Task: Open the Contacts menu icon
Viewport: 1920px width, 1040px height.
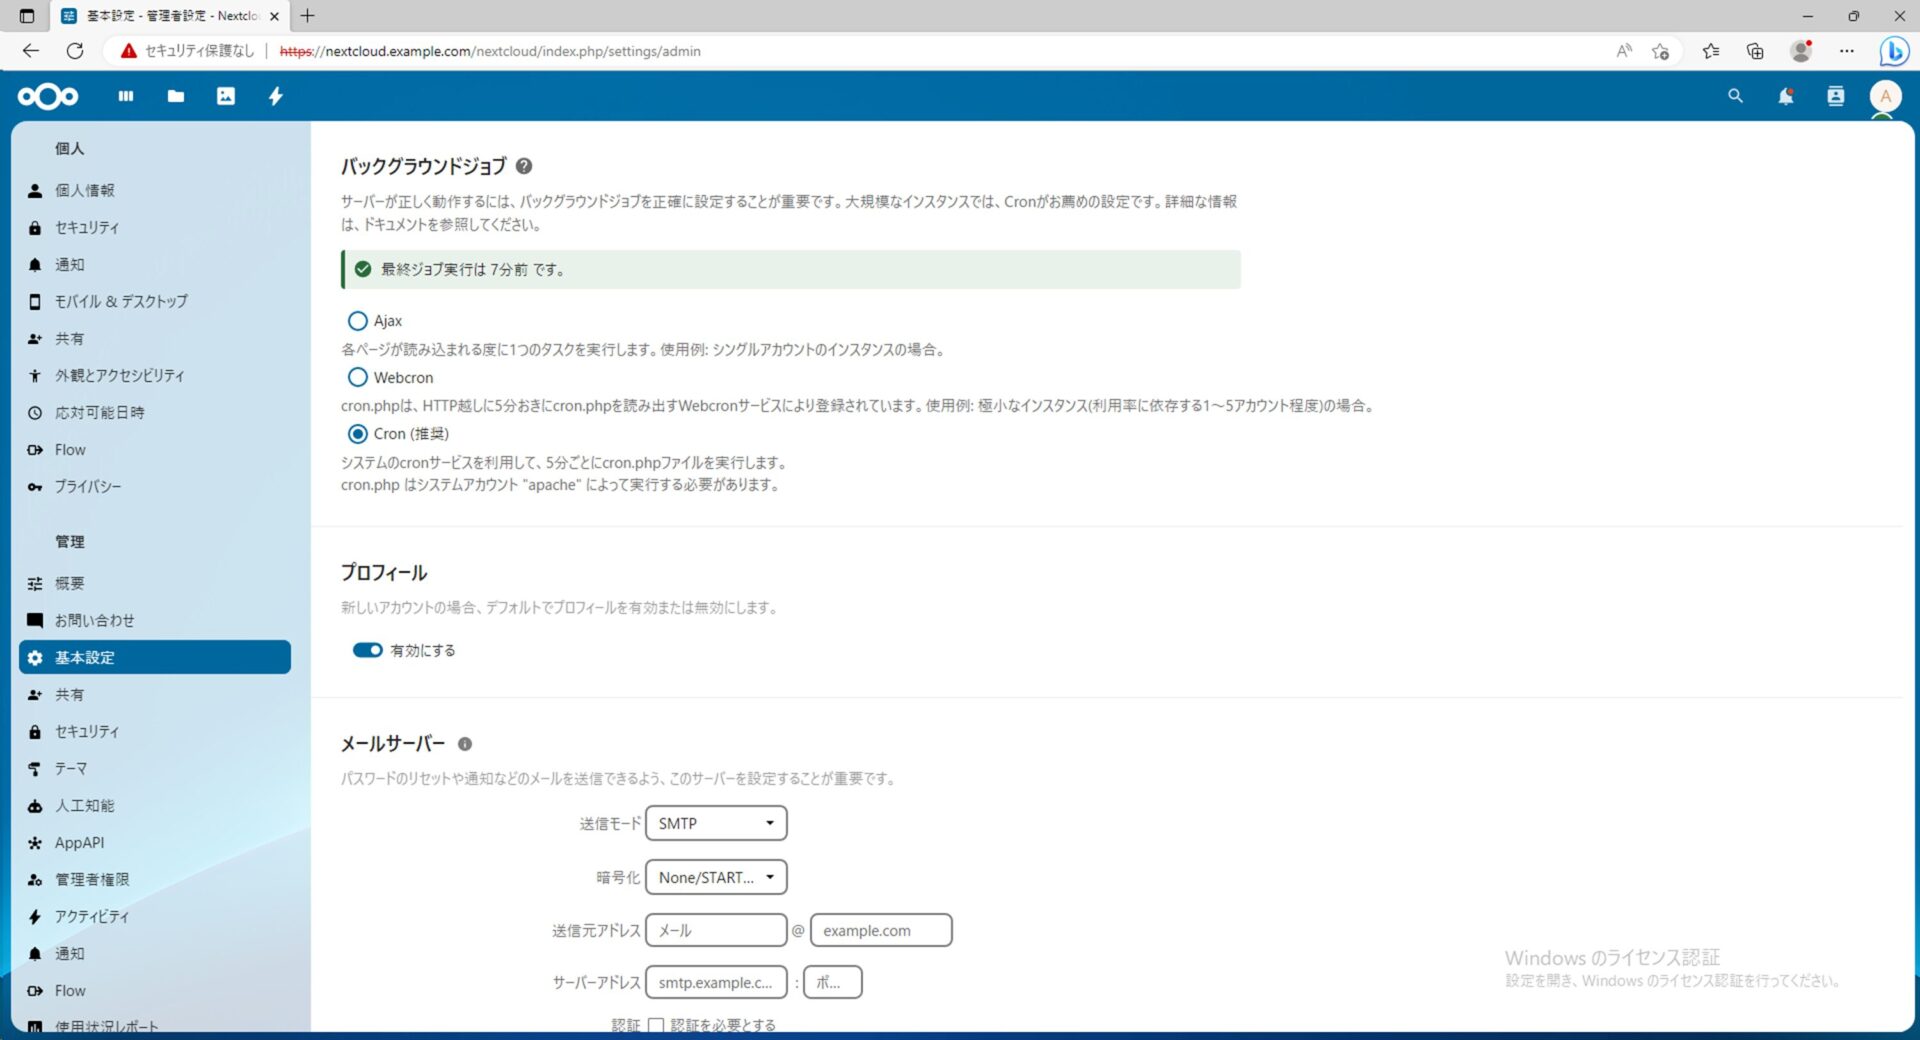Action: pos(1835,96)
